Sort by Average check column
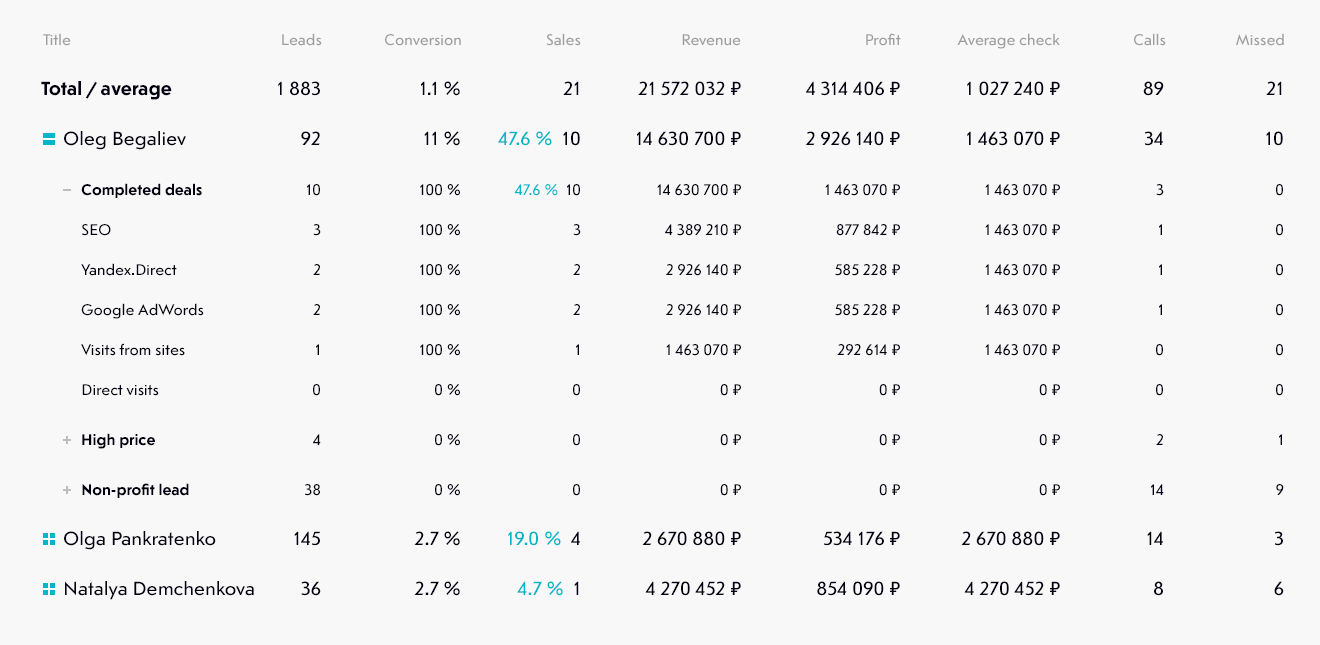The width and height of the screenshot is (1320, 645). click(1008, 41)
